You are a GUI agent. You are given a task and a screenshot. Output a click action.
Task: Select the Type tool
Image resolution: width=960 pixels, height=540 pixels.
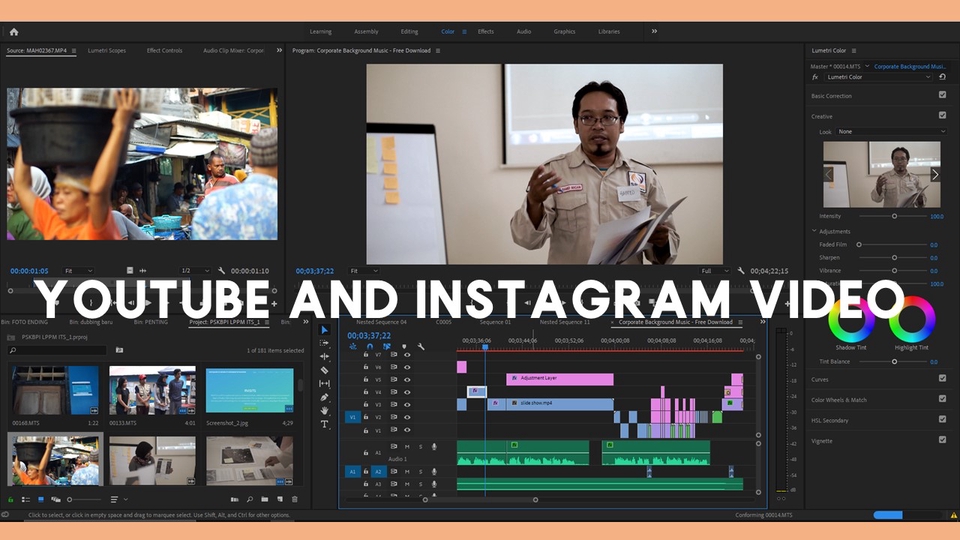tap(324, 424)
